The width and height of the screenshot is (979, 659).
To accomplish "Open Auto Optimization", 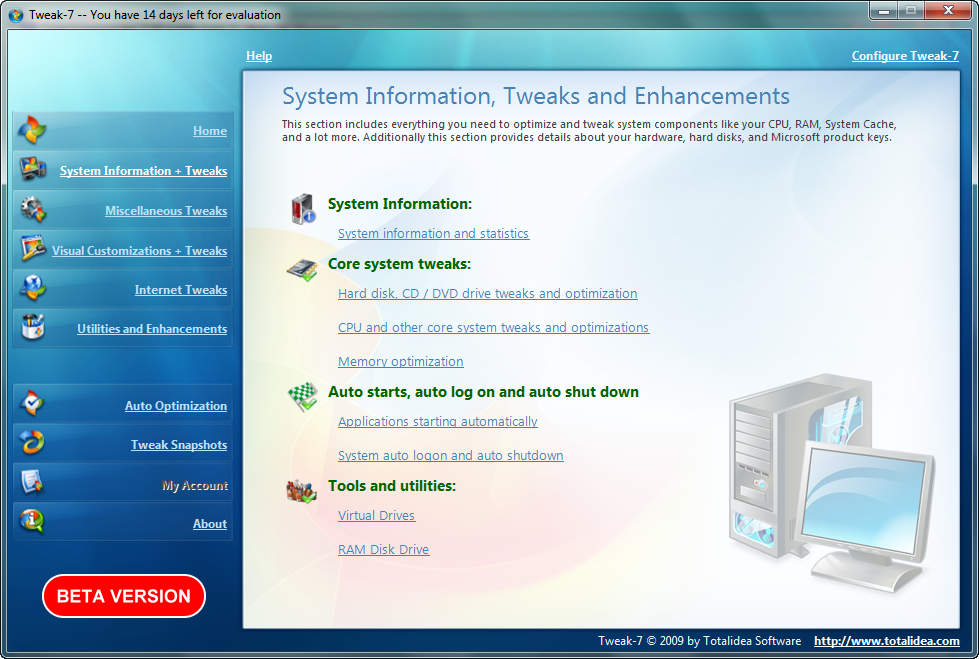I will [176, 405].
